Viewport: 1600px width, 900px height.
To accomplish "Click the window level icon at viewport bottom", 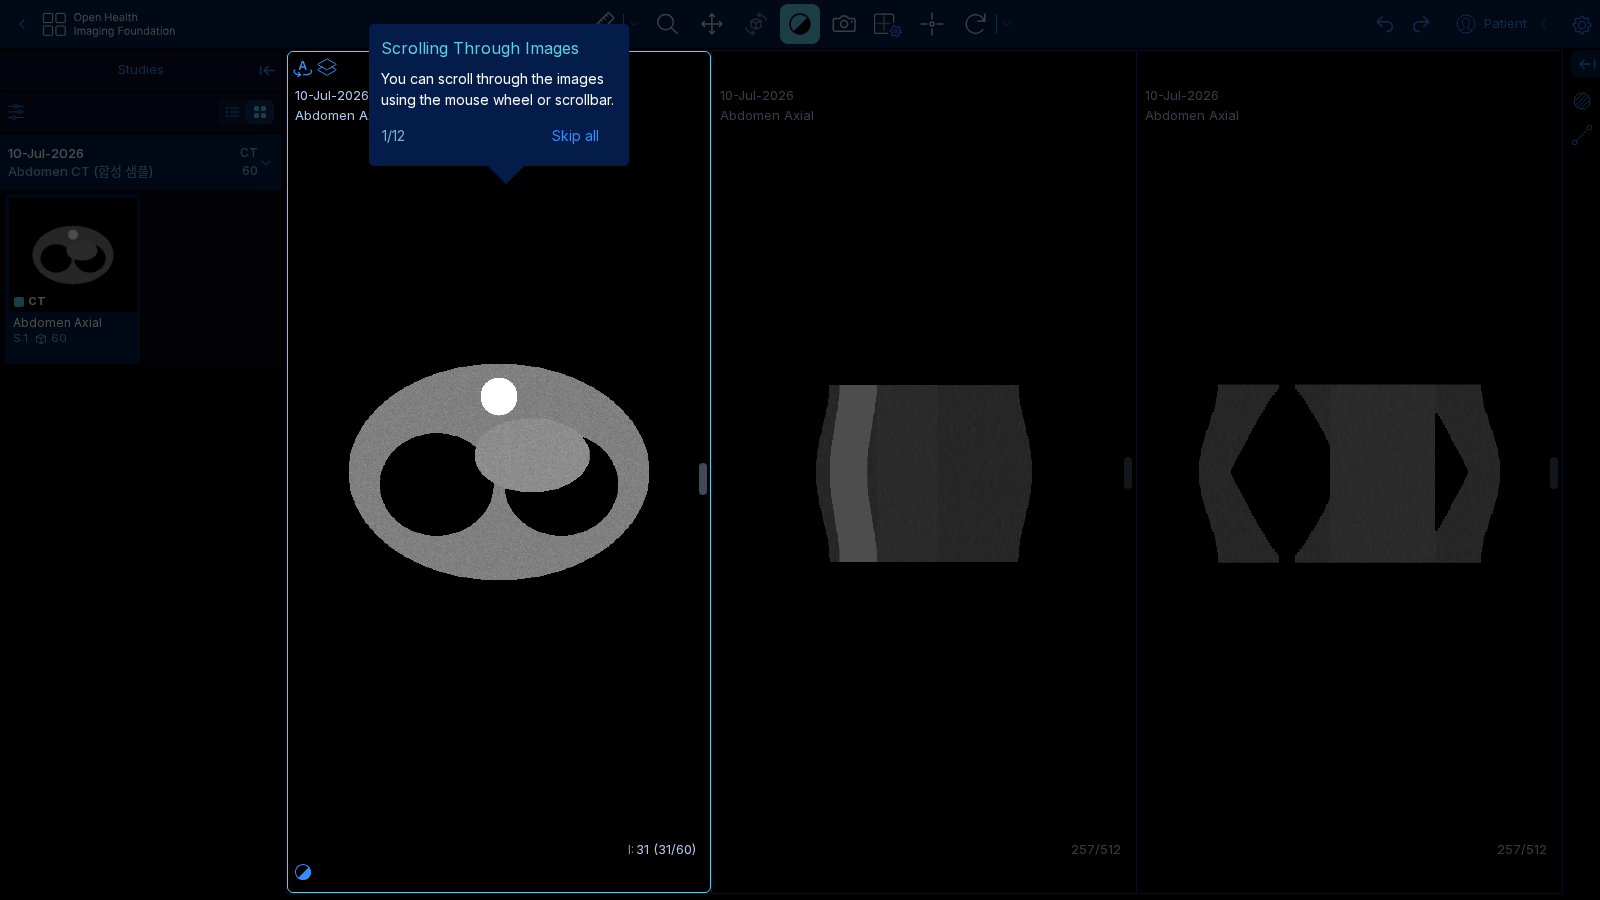I will [x=303, y=872].
